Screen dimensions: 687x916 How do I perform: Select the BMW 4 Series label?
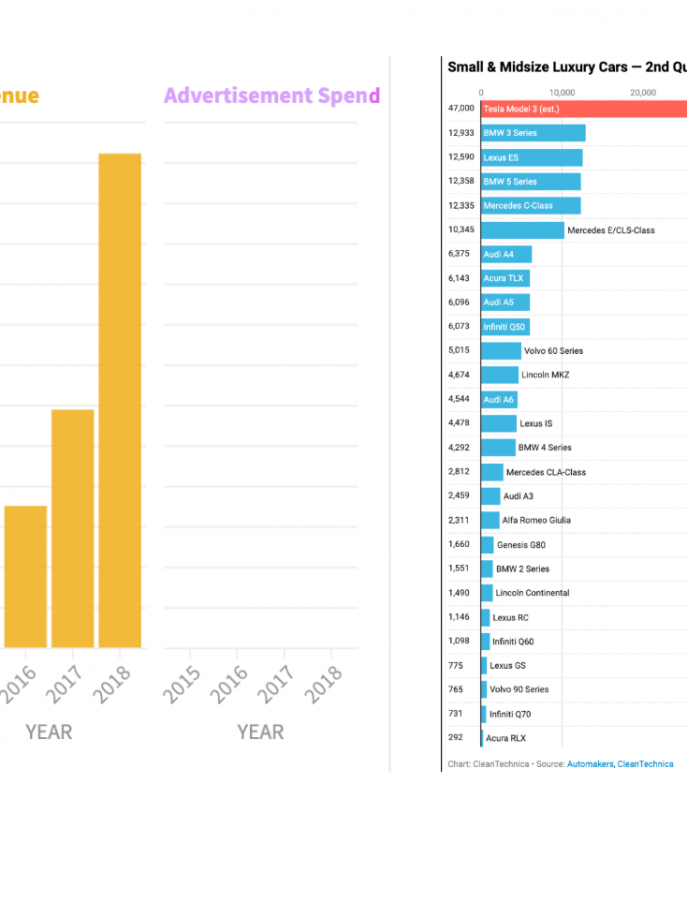coord(544,447)
